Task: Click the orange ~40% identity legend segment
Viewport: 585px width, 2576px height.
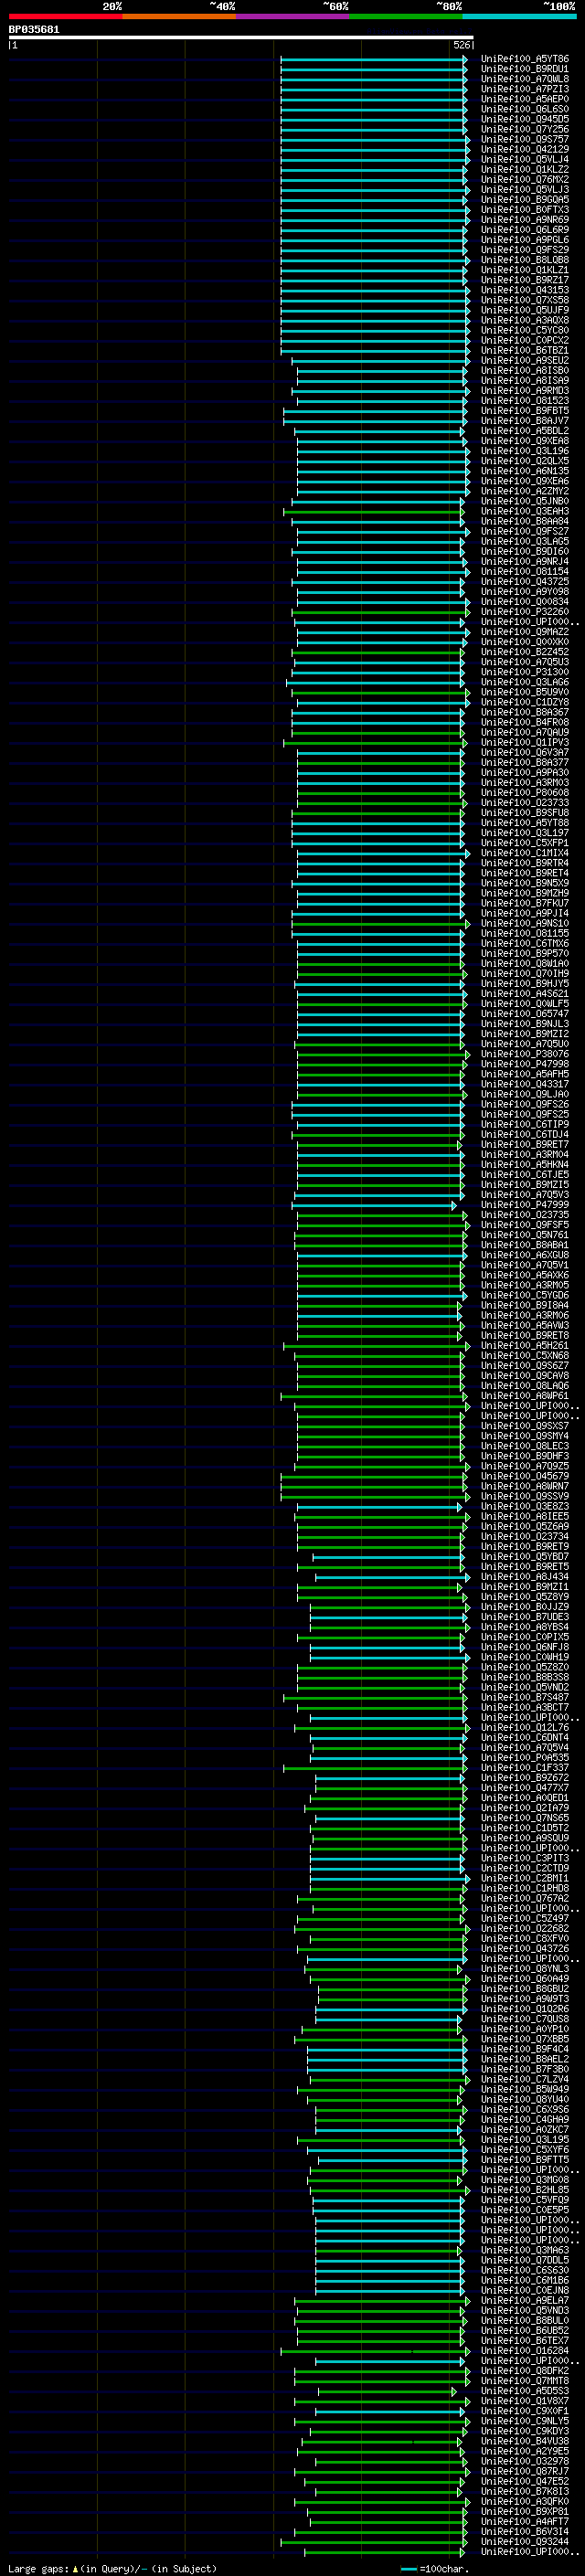Action: pyautogui.click(x=178, y=16)
